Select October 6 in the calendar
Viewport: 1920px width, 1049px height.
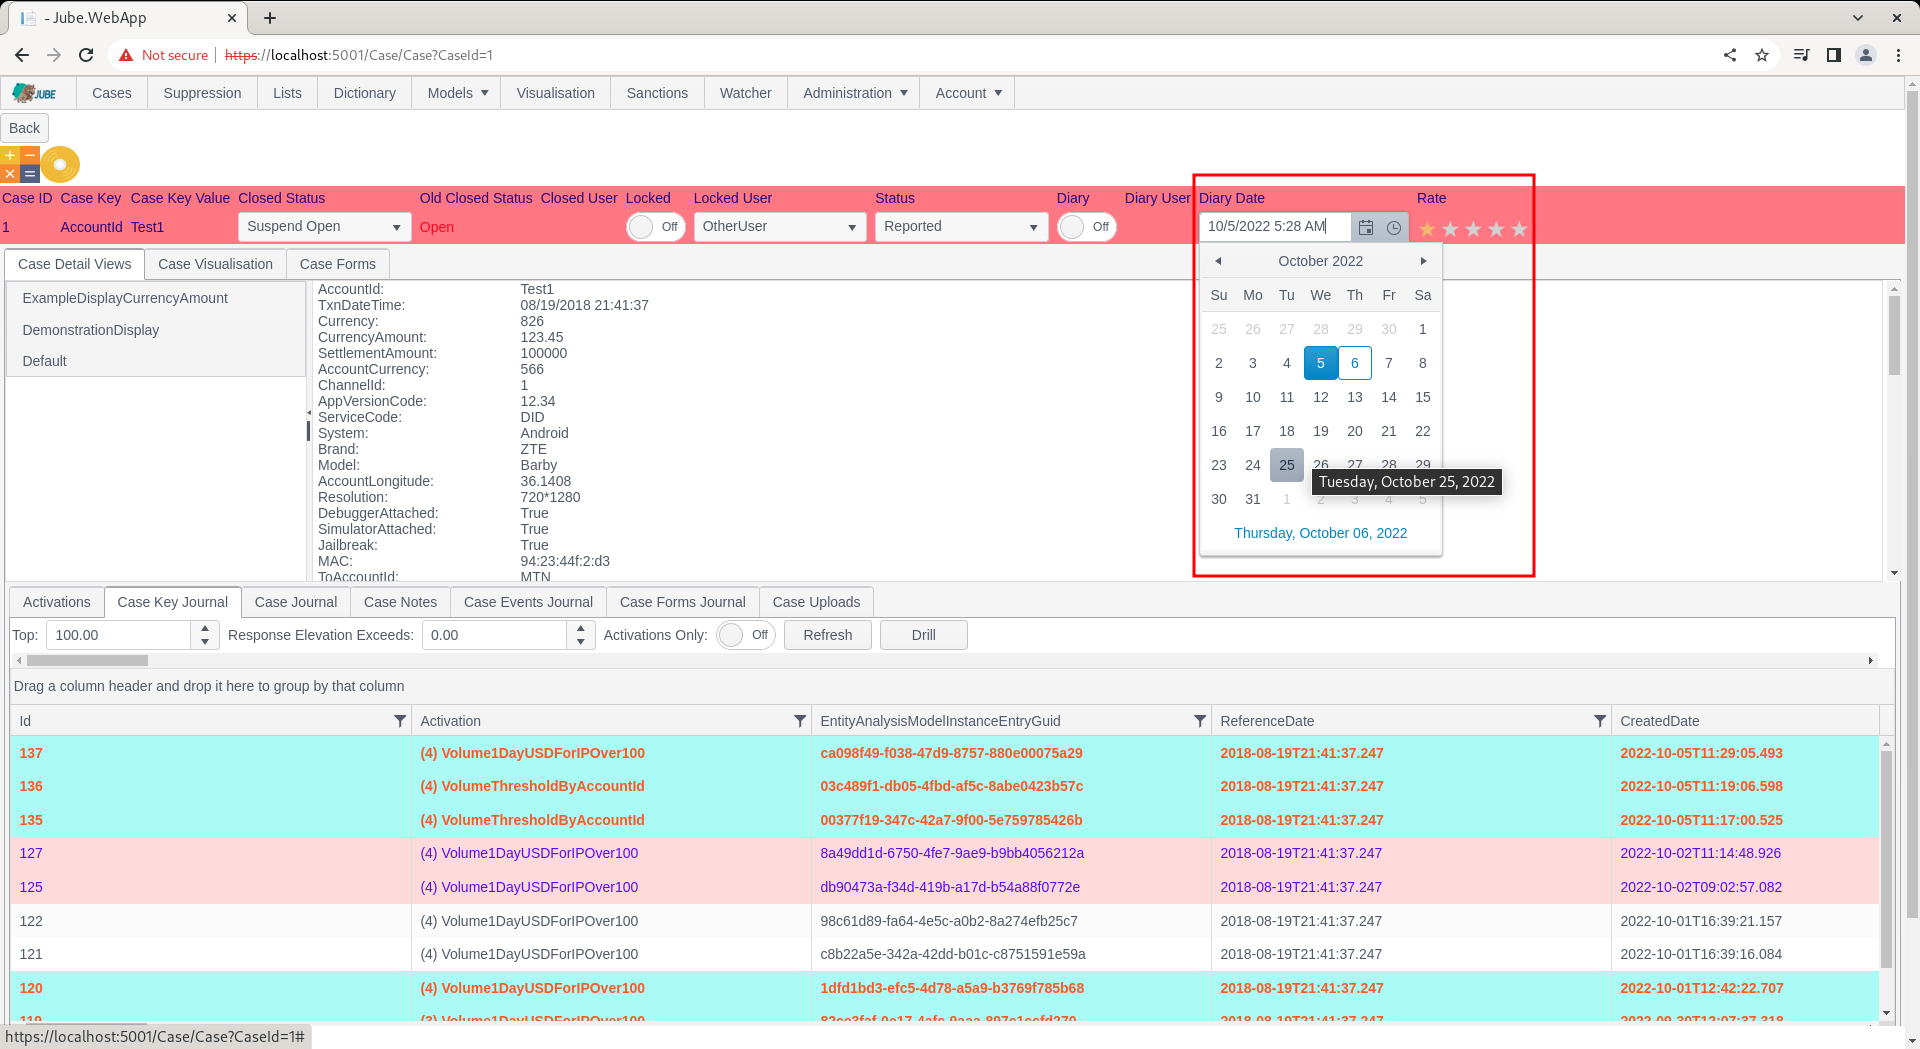pyautogui.click(x=1355, y=363)
